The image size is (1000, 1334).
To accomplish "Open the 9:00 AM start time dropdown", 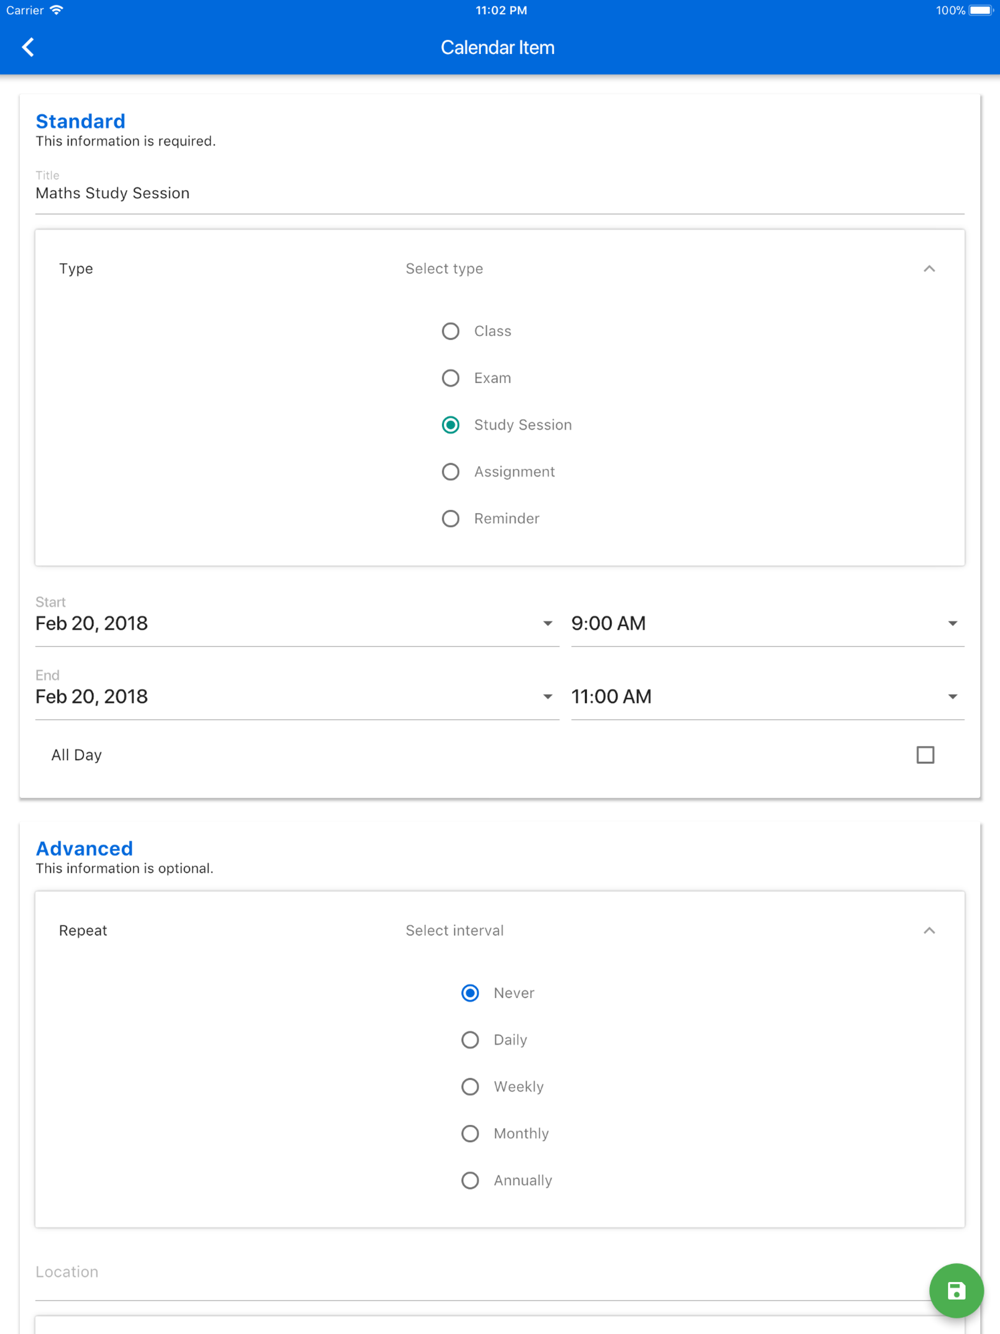I will pyautogui.click(x=767, y=624).
